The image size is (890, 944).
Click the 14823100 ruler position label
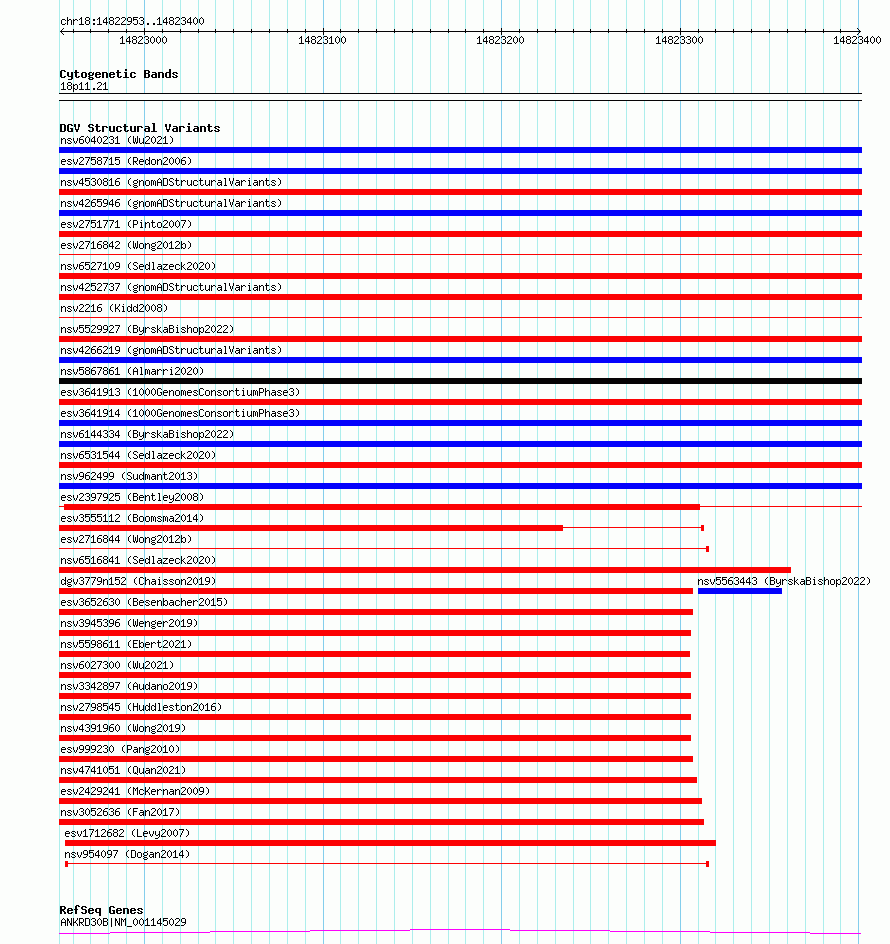tap(322, 40)
